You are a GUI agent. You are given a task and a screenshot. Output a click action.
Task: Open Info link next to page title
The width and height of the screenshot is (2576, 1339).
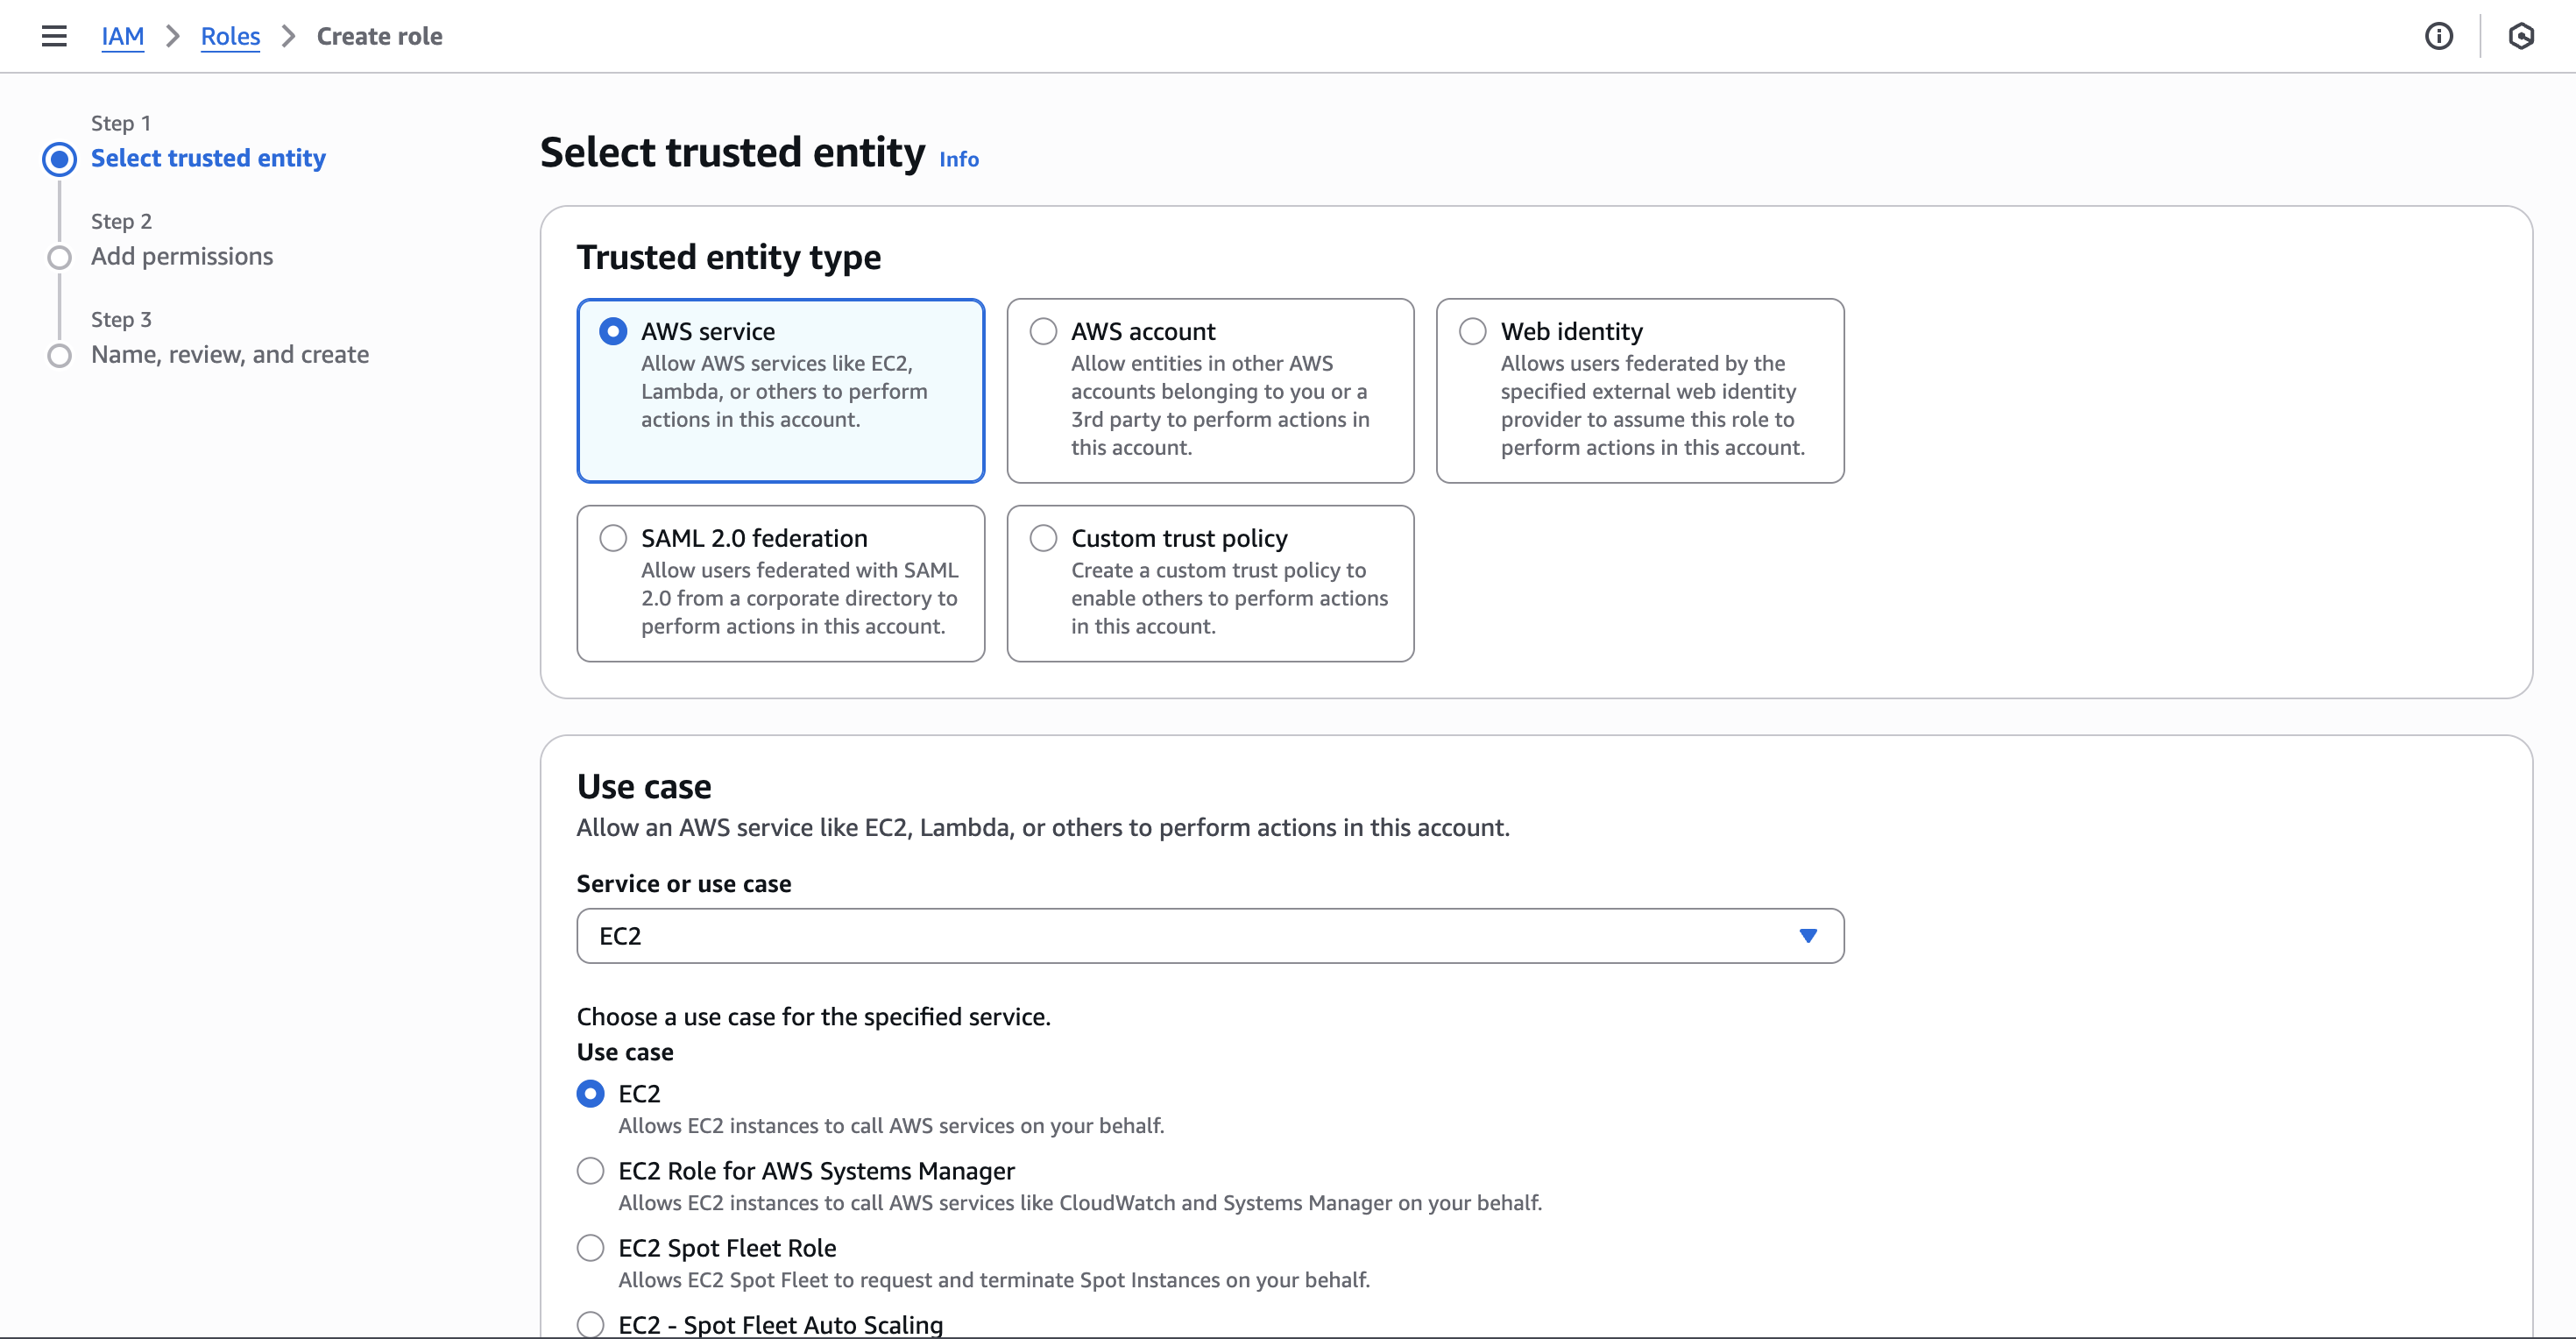[x=958, y=159]
